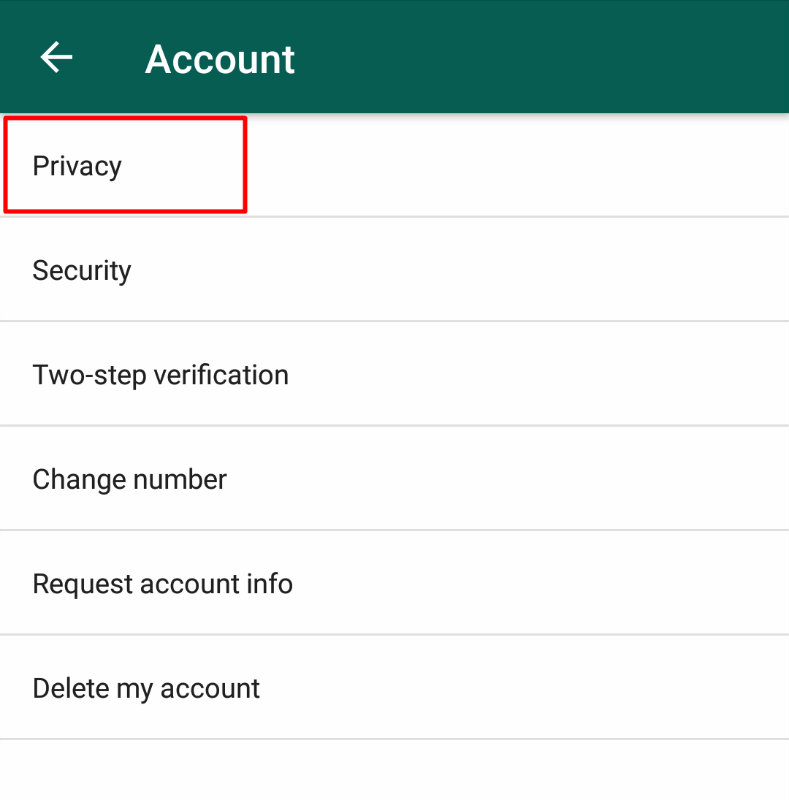Click the Account title in the header
The image size is (789, 800).
pos(220,59)
